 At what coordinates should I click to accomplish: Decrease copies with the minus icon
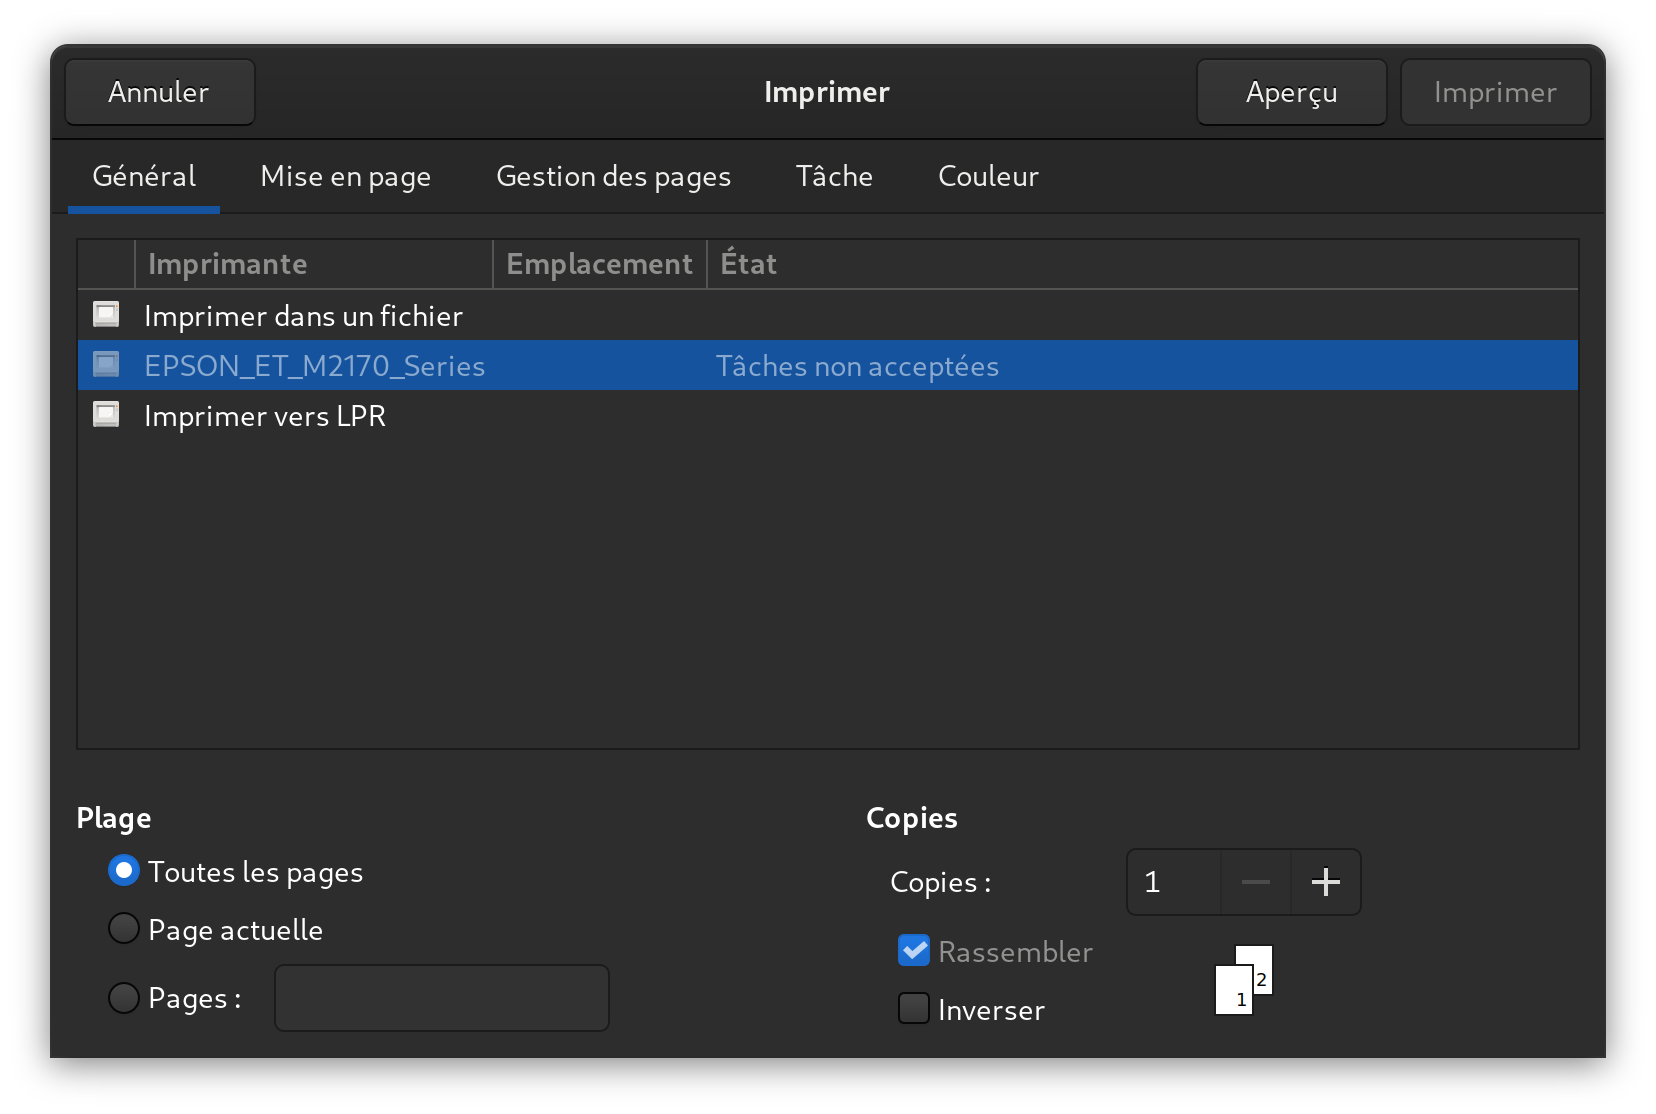pos(1255,882)
